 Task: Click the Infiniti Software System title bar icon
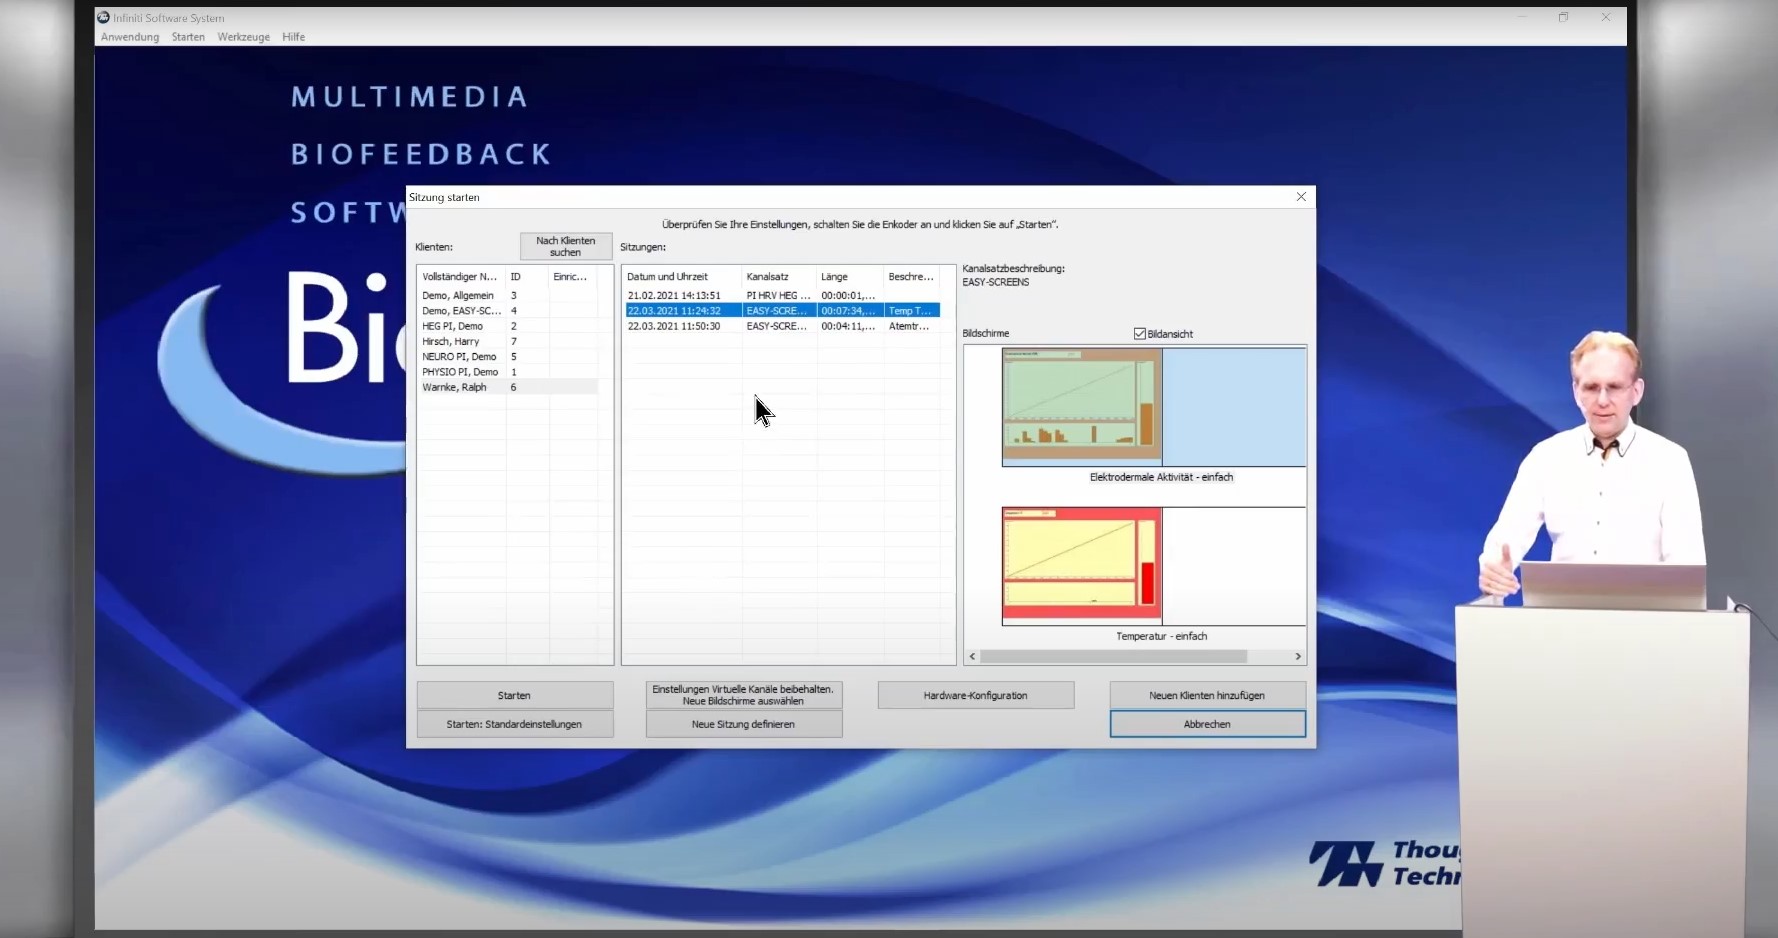point(103,17)
